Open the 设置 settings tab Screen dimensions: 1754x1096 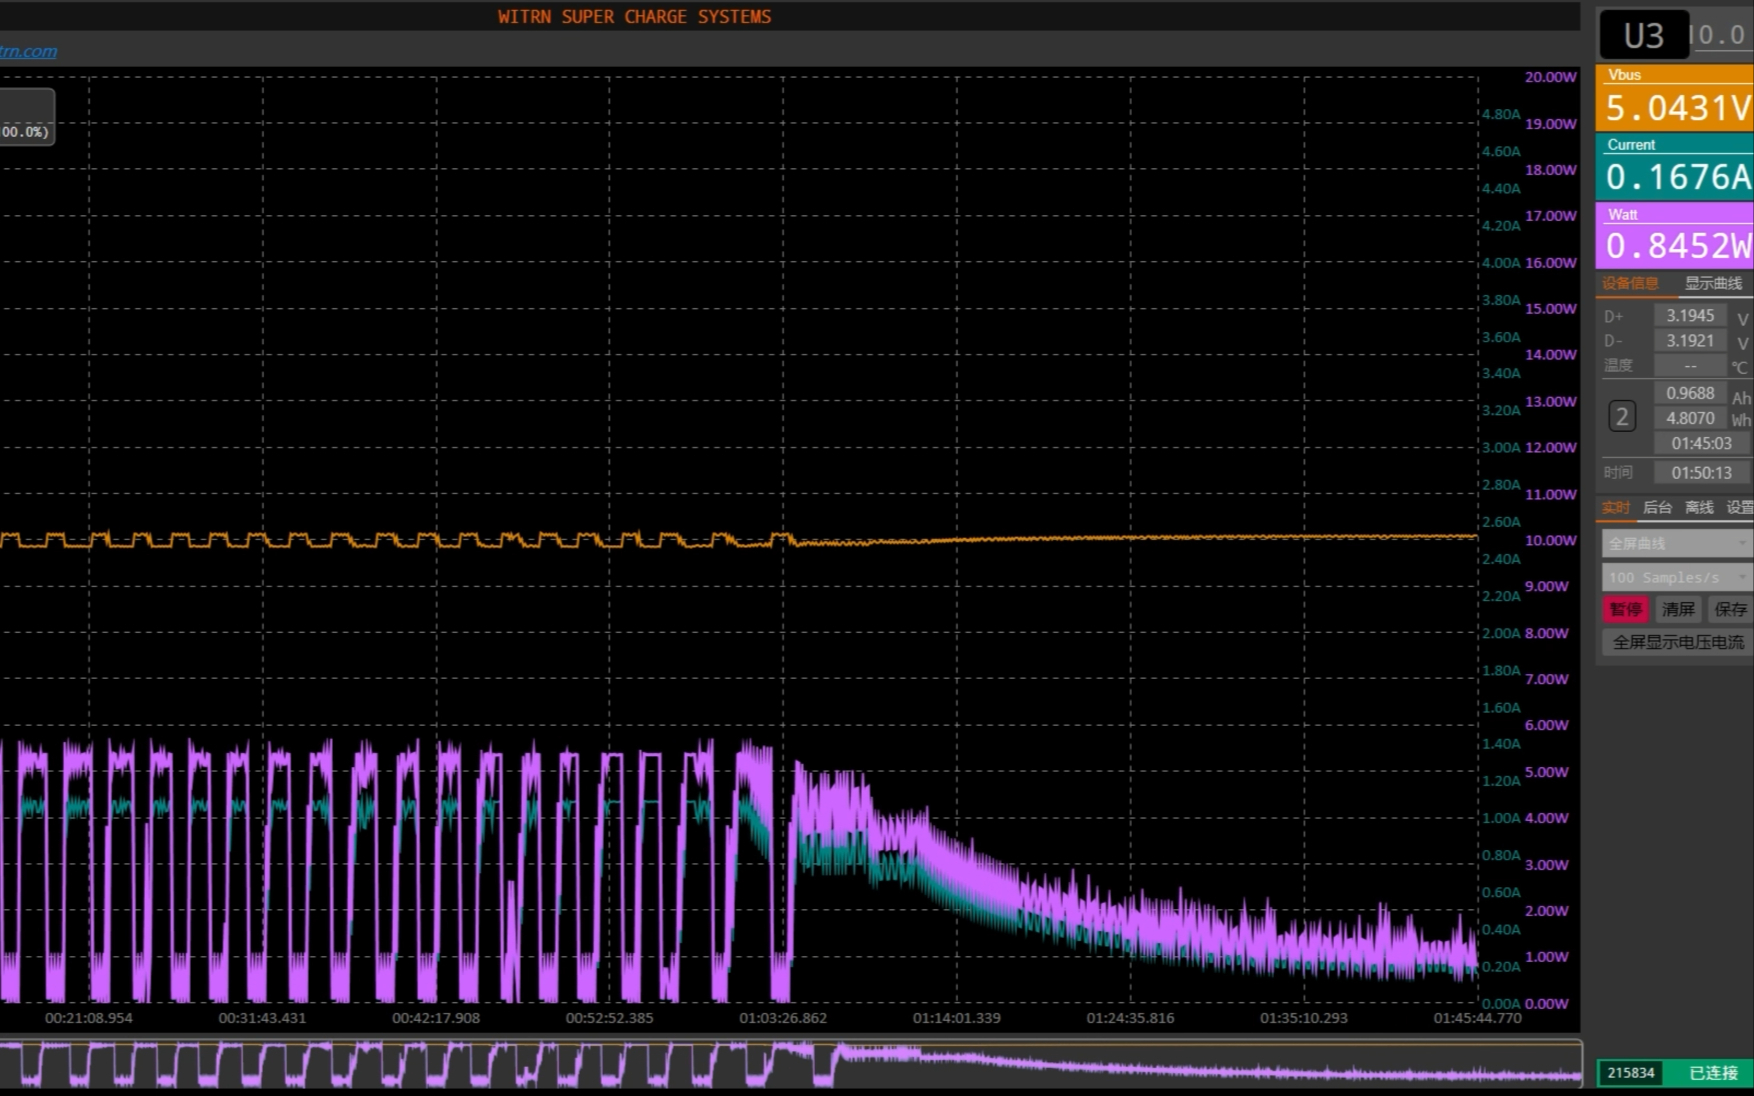(1738, 508)
